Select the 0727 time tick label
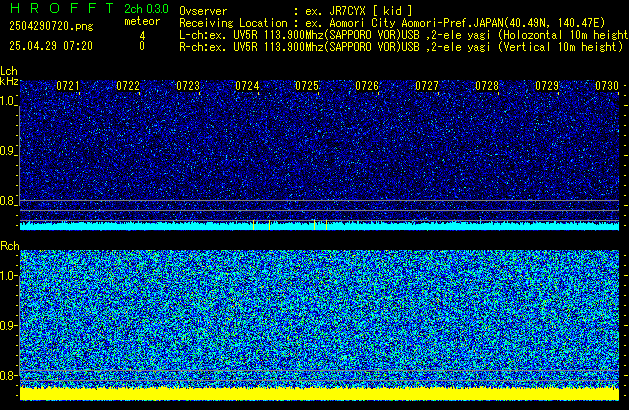Screen dimensions: 629x410 427,86
